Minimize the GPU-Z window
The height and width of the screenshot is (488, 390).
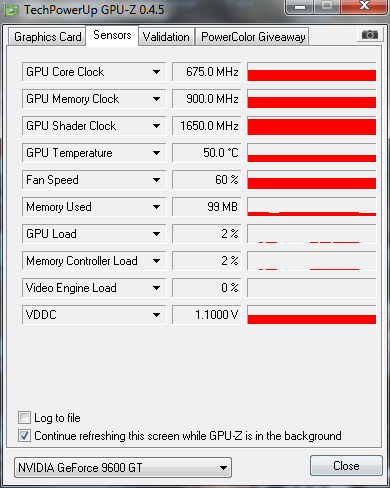(300, 6)
